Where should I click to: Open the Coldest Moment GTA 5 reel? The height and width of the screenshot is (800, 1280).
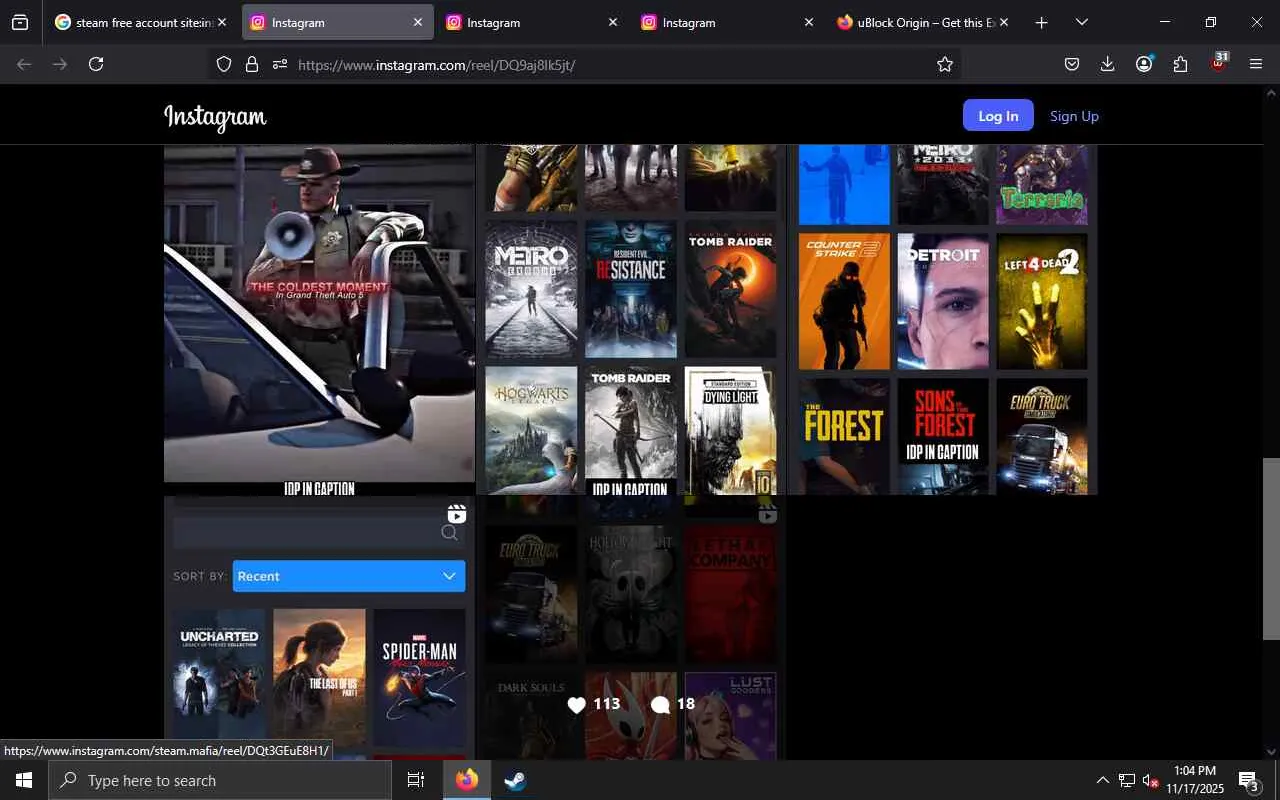(319, 320)
